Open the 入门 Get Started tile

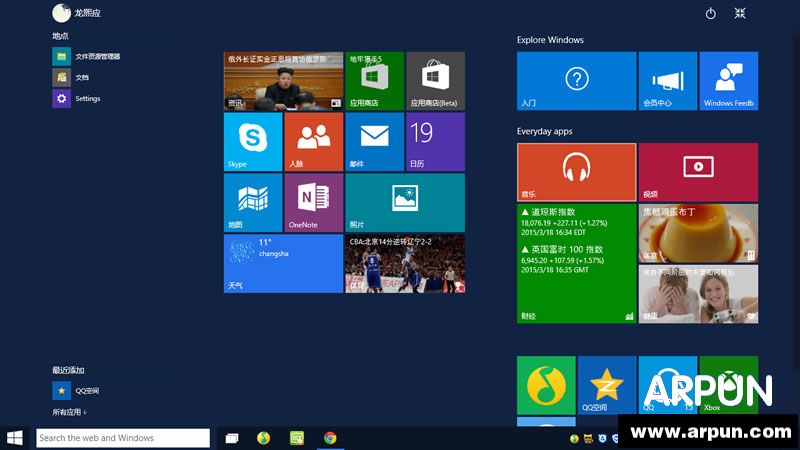coord(577,81)
